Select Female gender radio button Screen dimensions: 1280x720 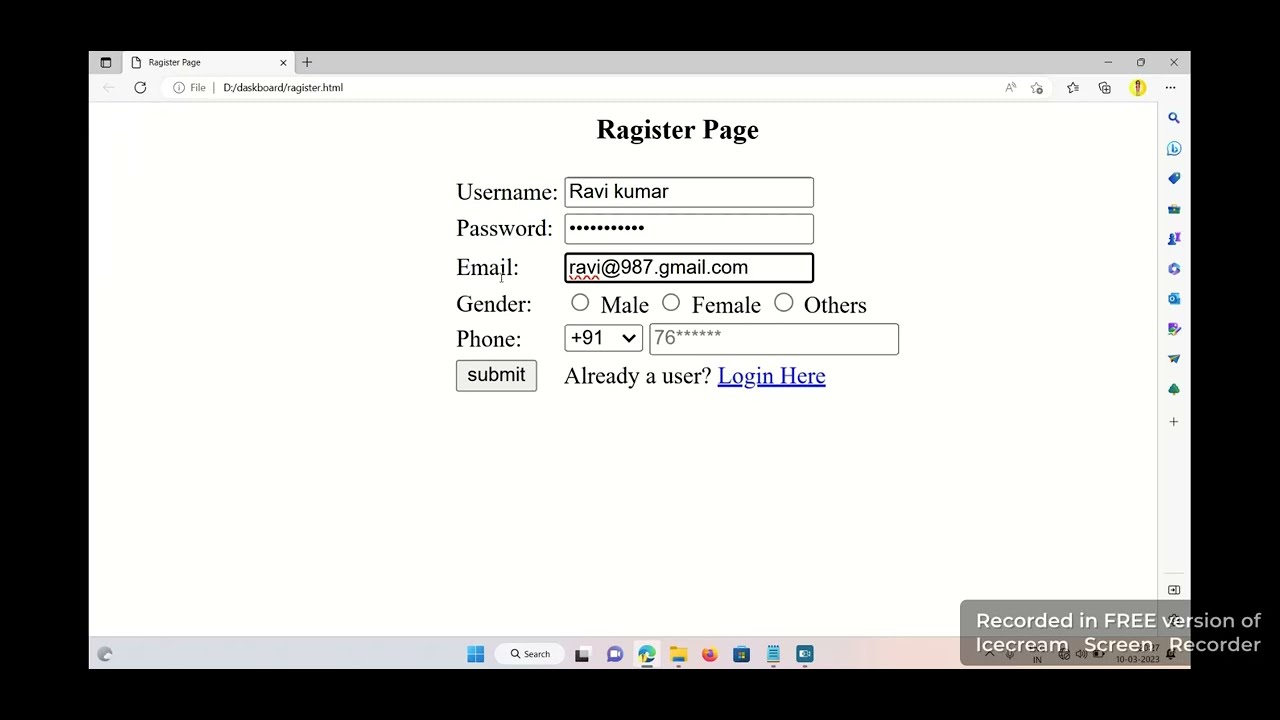click(671, 303)
